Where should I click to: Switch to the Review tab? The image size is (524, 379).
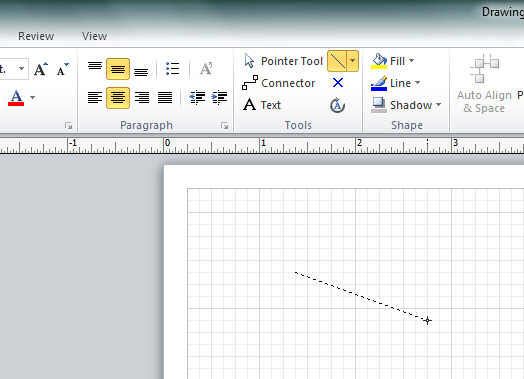(36, 36)
